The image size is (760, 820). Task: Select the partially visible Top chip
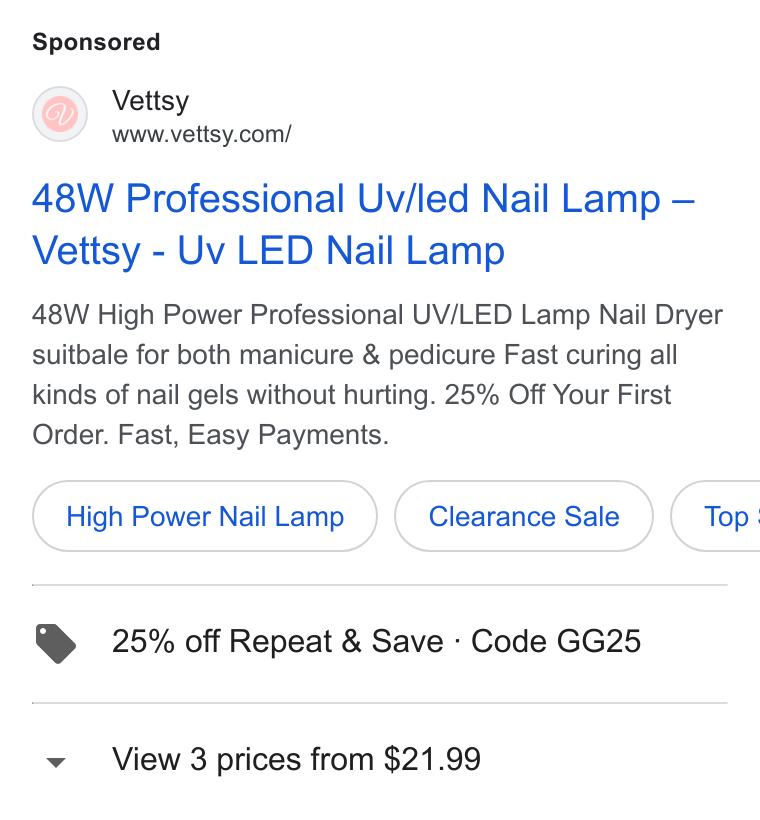[716, 516]
